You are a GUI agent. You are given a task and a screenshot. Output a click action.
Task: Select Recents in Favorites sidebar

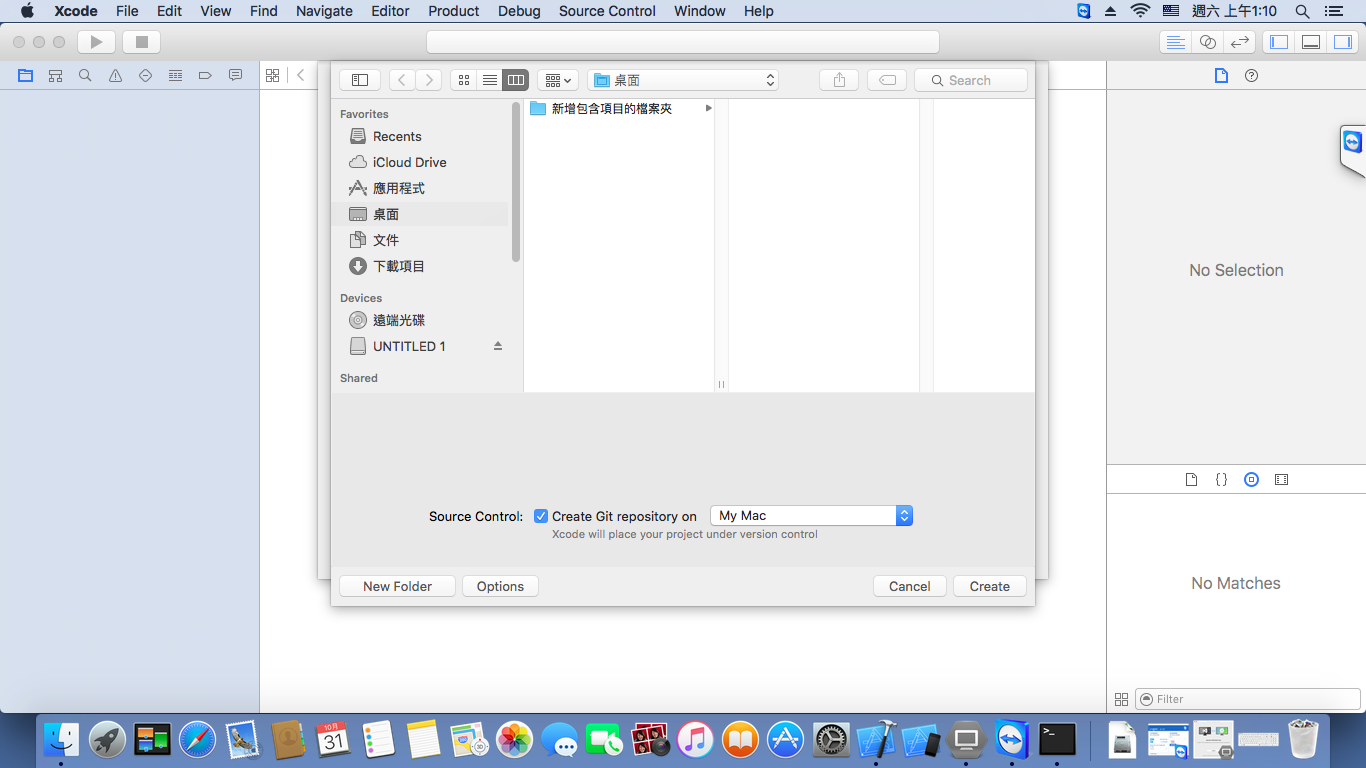(419, 136)
